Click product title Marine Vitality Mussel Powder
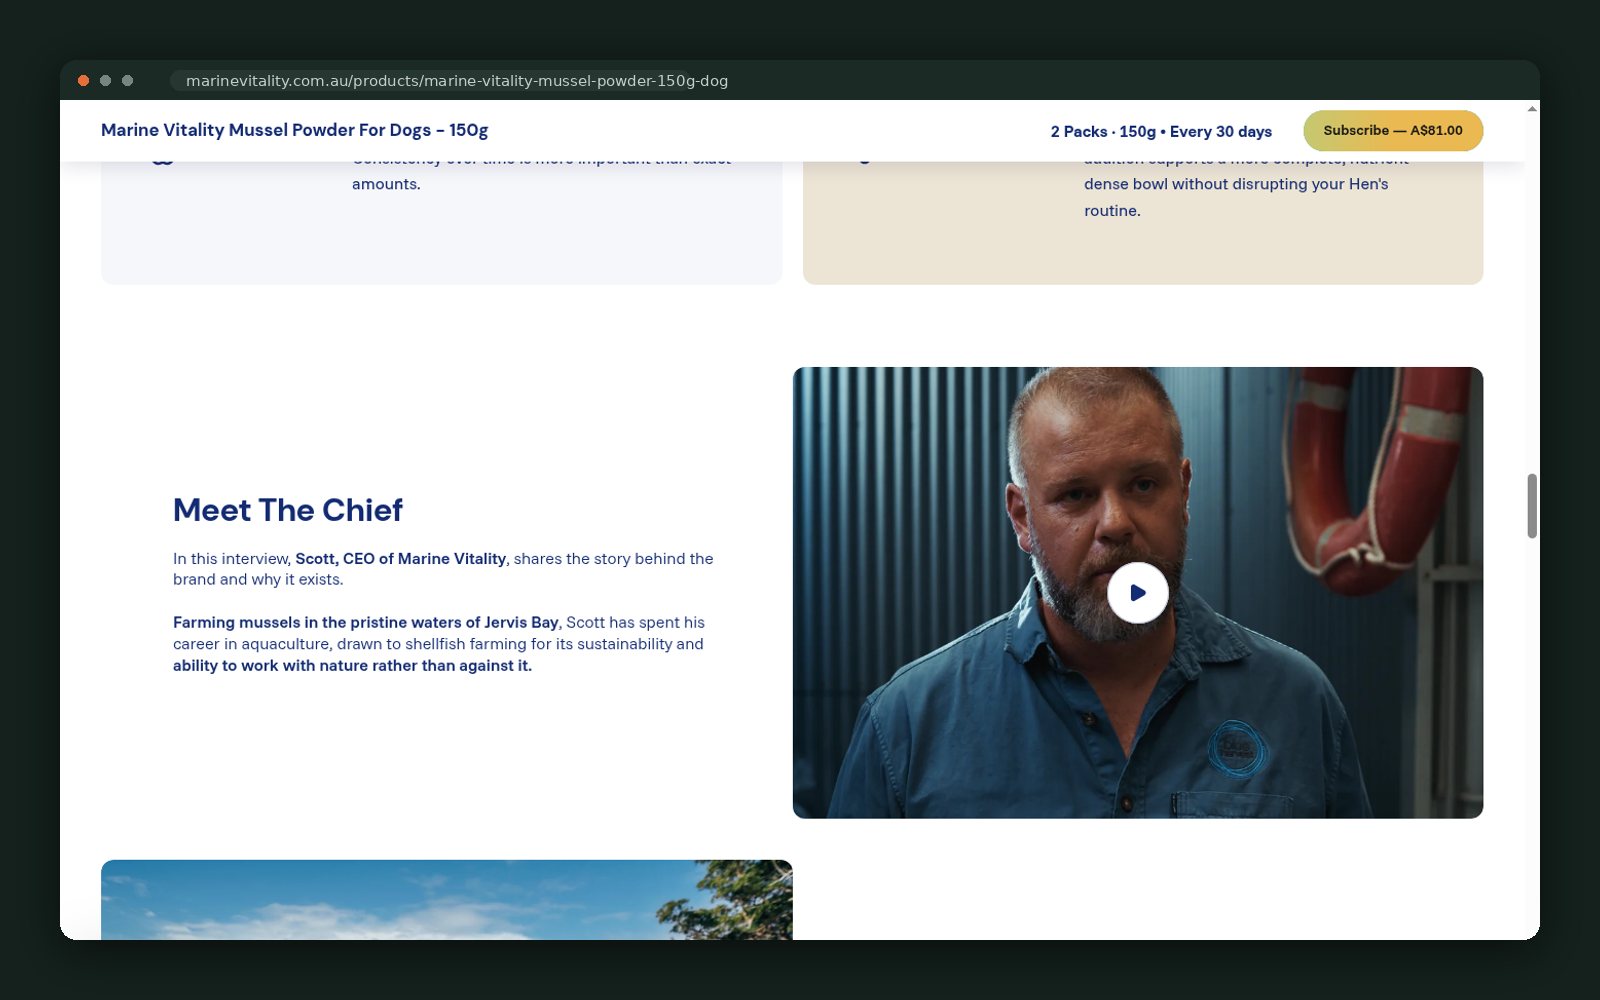 pyautogui.click(x=294, y=130)
